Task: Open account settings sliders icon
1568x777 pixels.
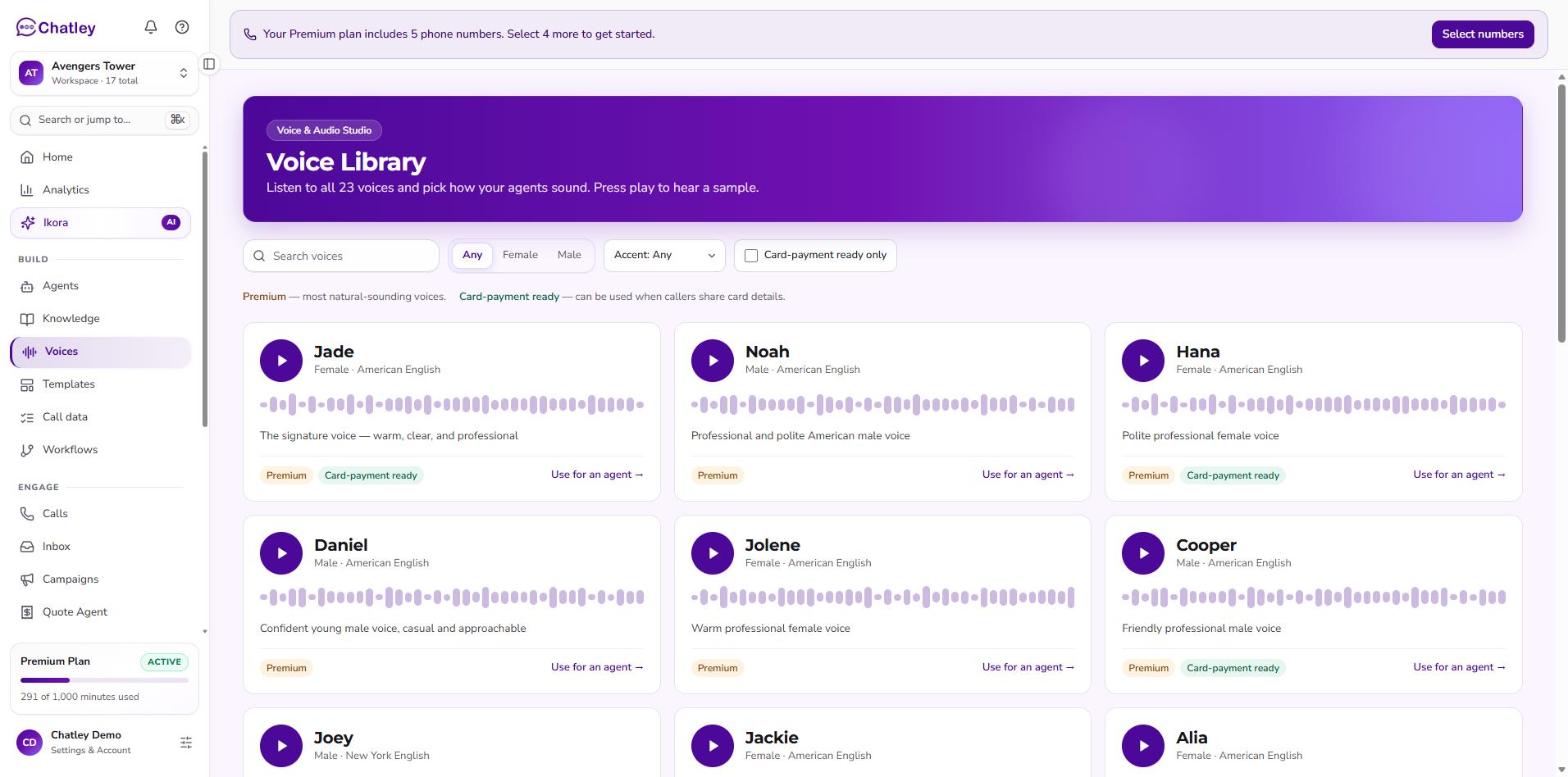Action: click(186, 742)
